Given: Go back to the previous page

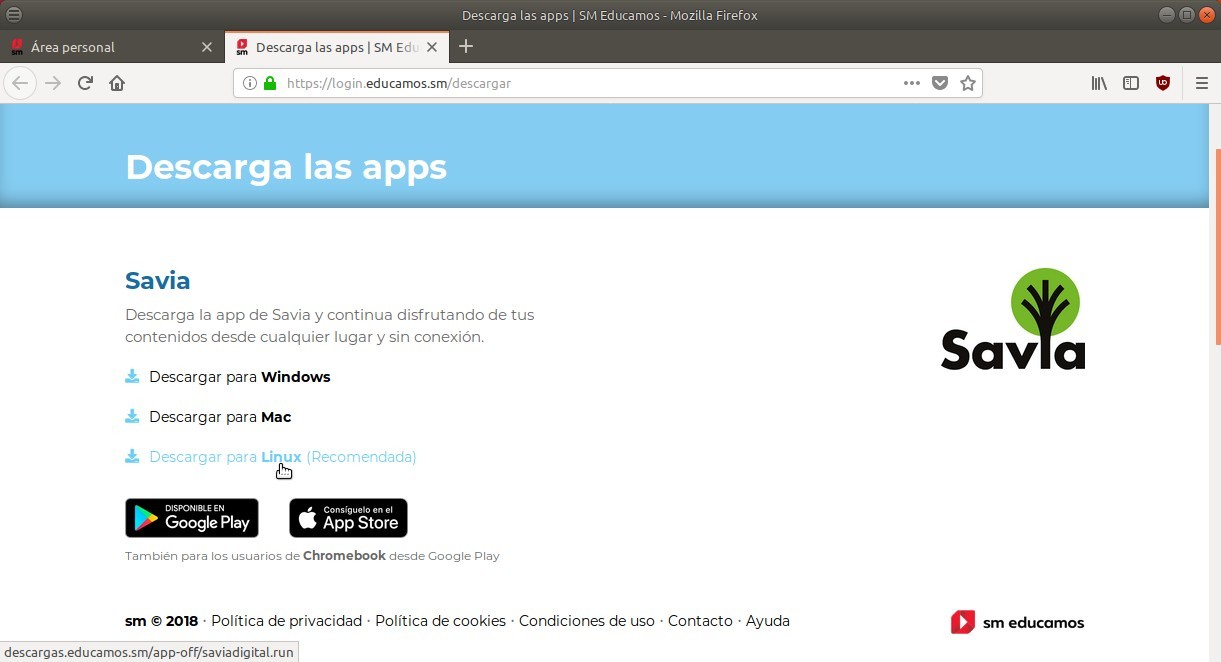Looking at the screenshot, I should pyautogui.click(x=20, y=83).
